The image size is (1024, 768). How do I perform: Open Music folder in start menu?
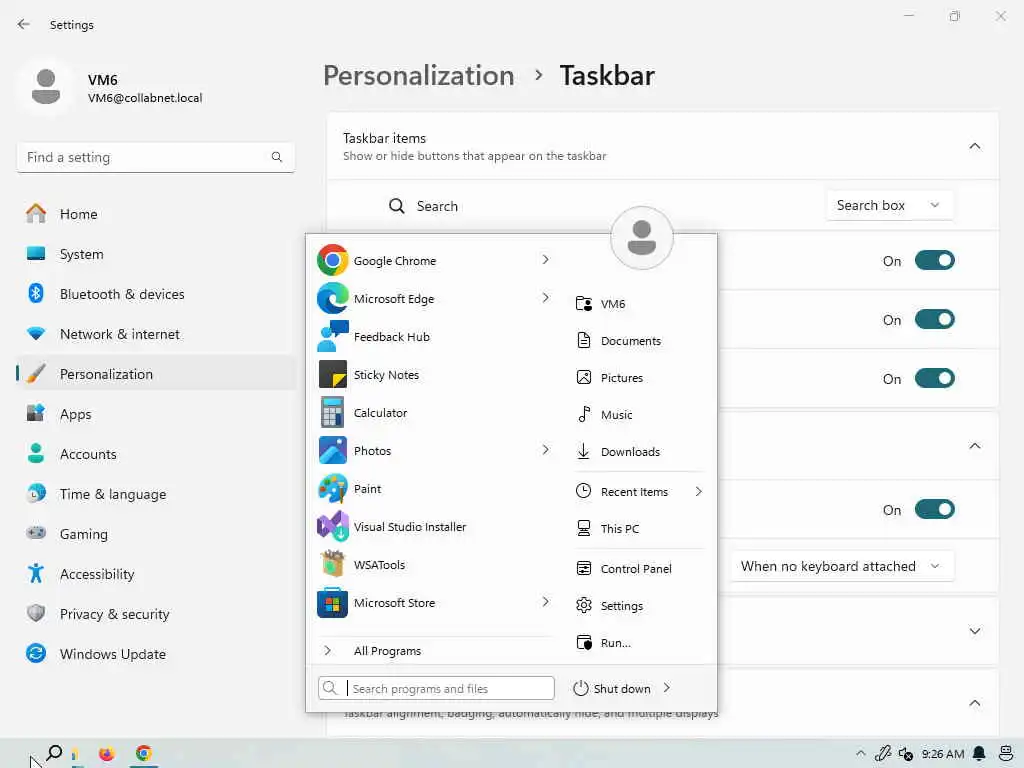point(639,415)
